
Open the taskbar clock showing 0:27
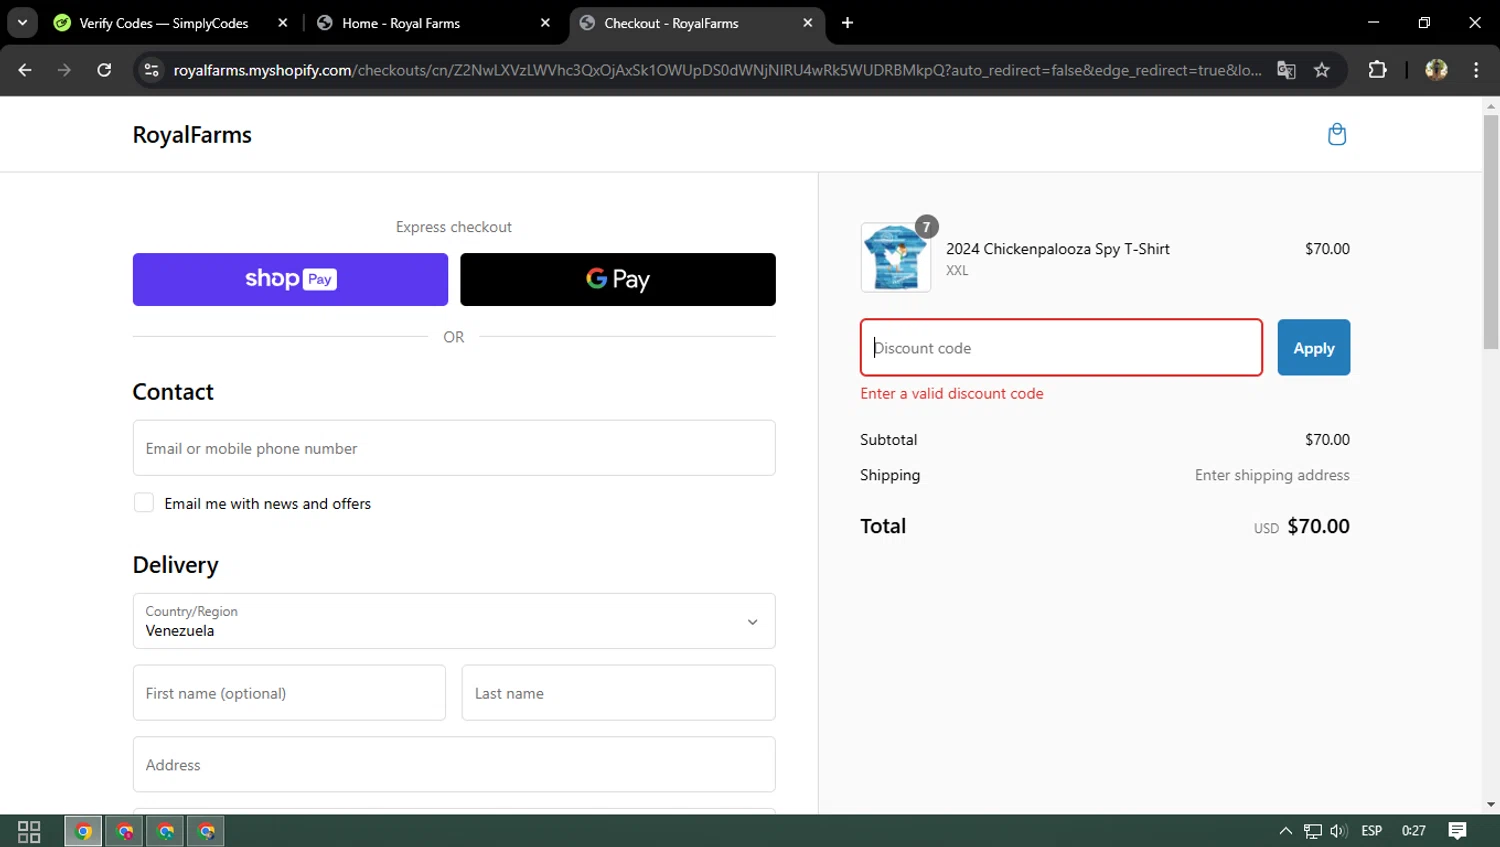1414,831
